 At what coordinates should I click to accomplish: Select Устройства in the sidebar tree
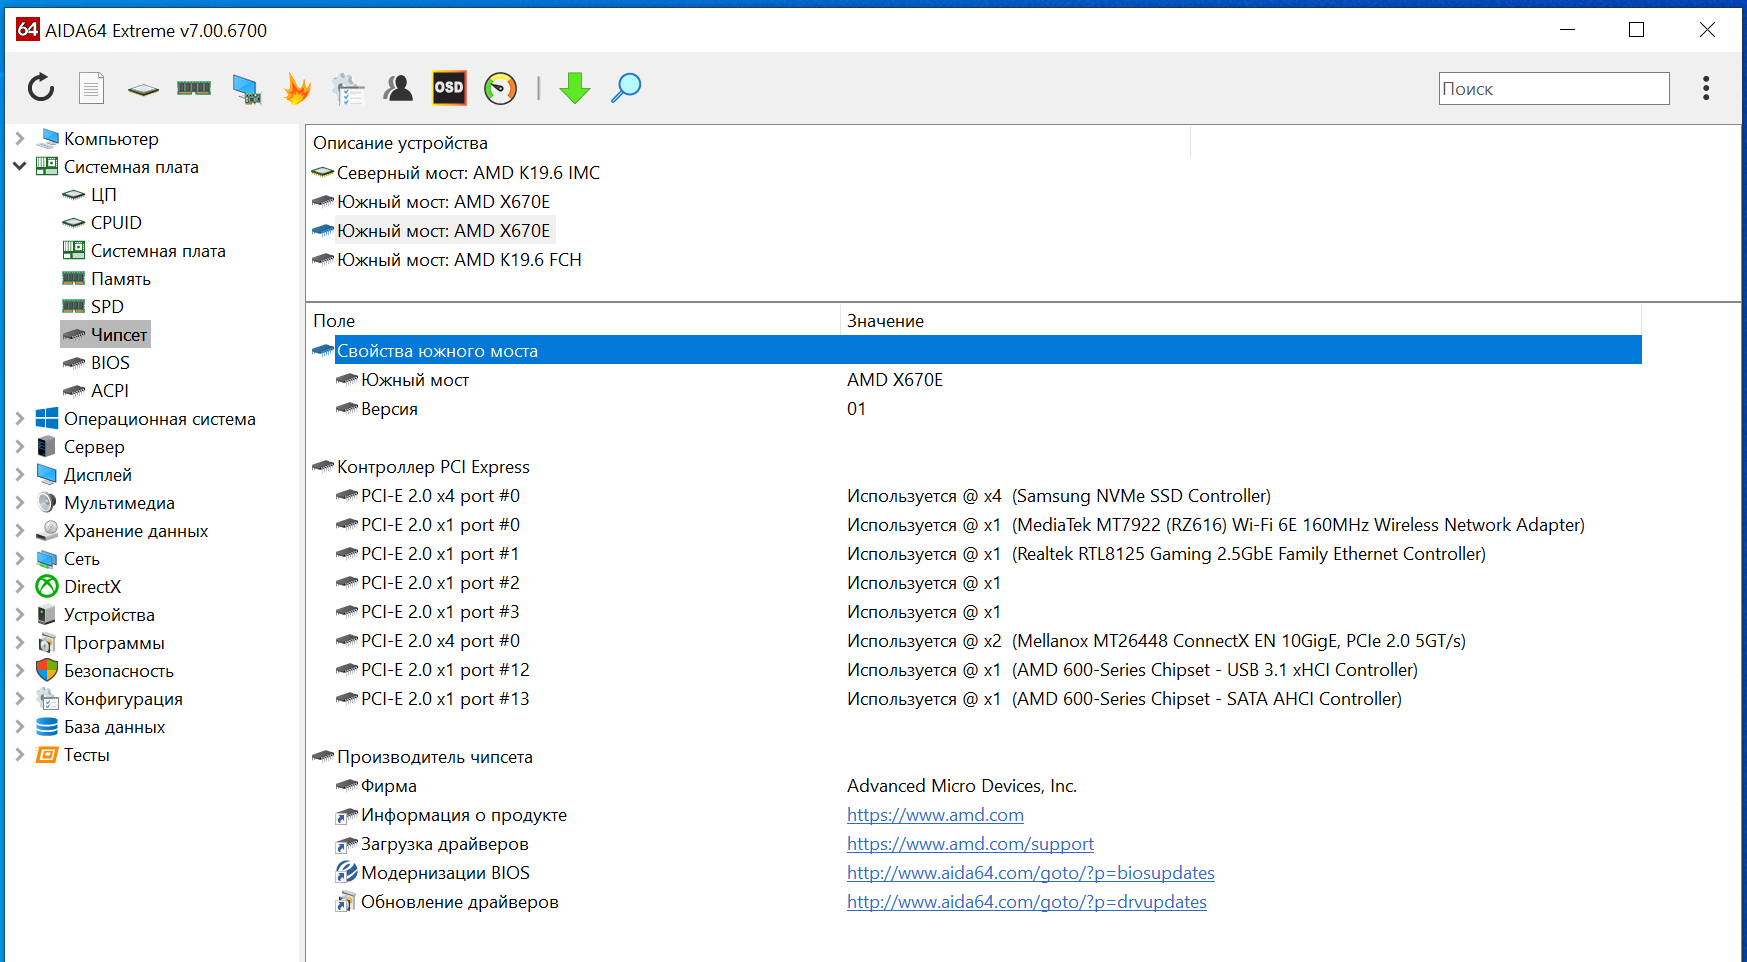109,614
